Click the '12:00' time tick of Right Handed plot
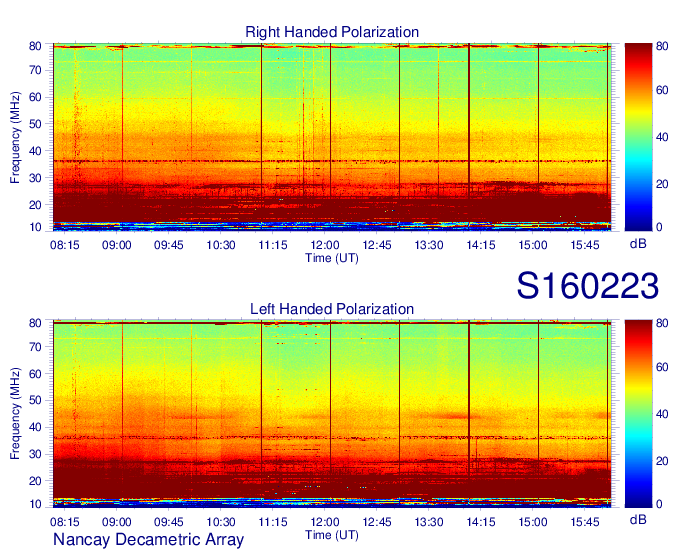 pos(325,245)
